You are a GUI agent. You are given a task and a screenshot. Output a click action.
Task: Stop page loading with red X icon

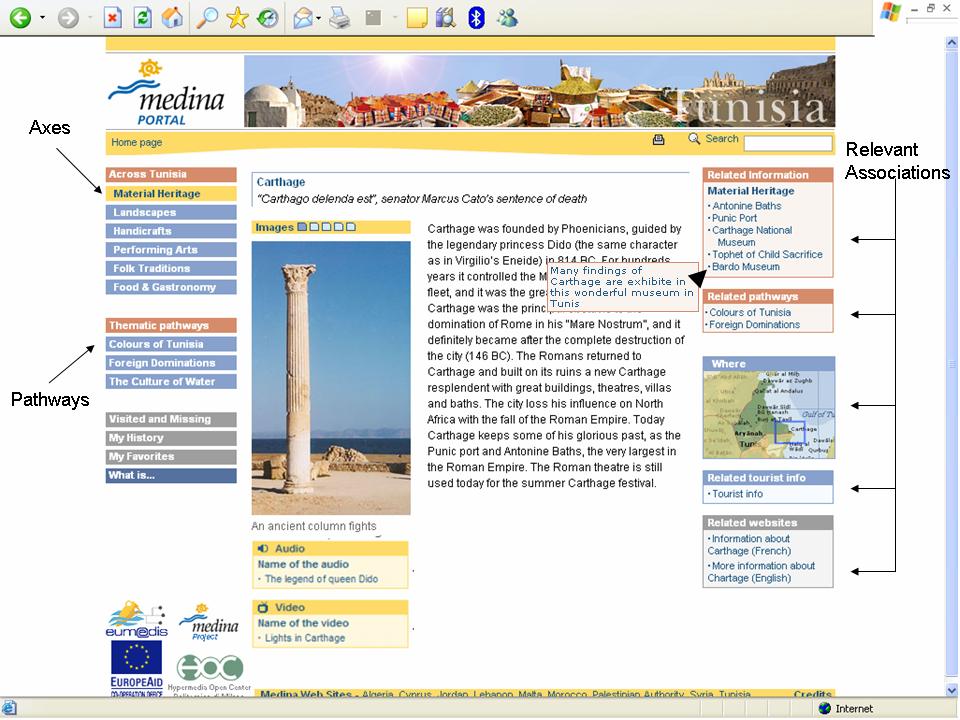[112, 18]
